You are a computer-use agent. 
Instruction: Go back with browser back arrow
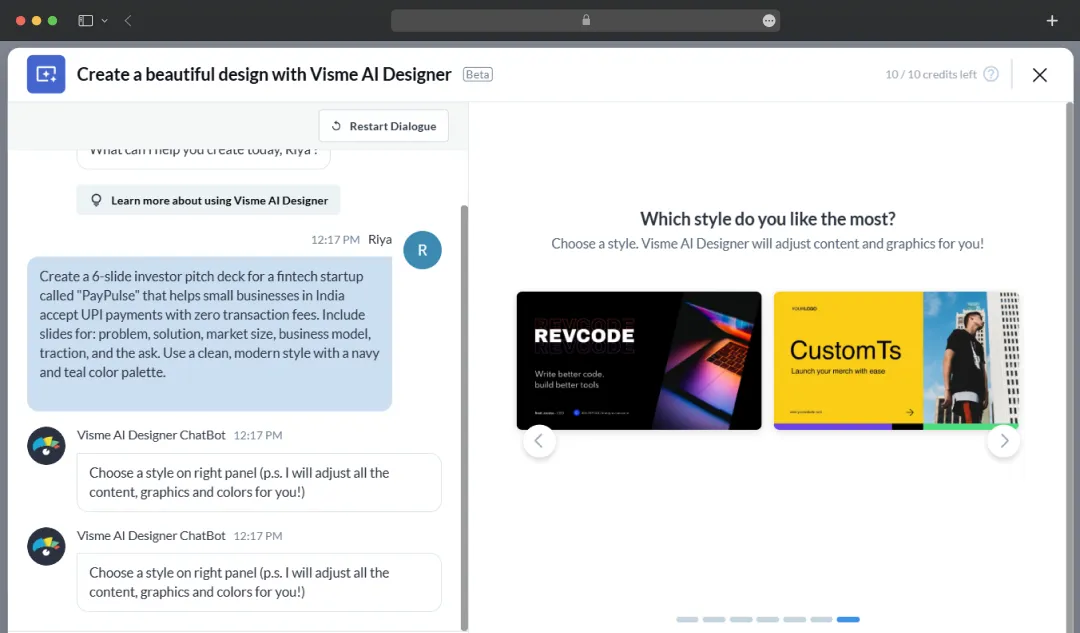pos(128,21)
